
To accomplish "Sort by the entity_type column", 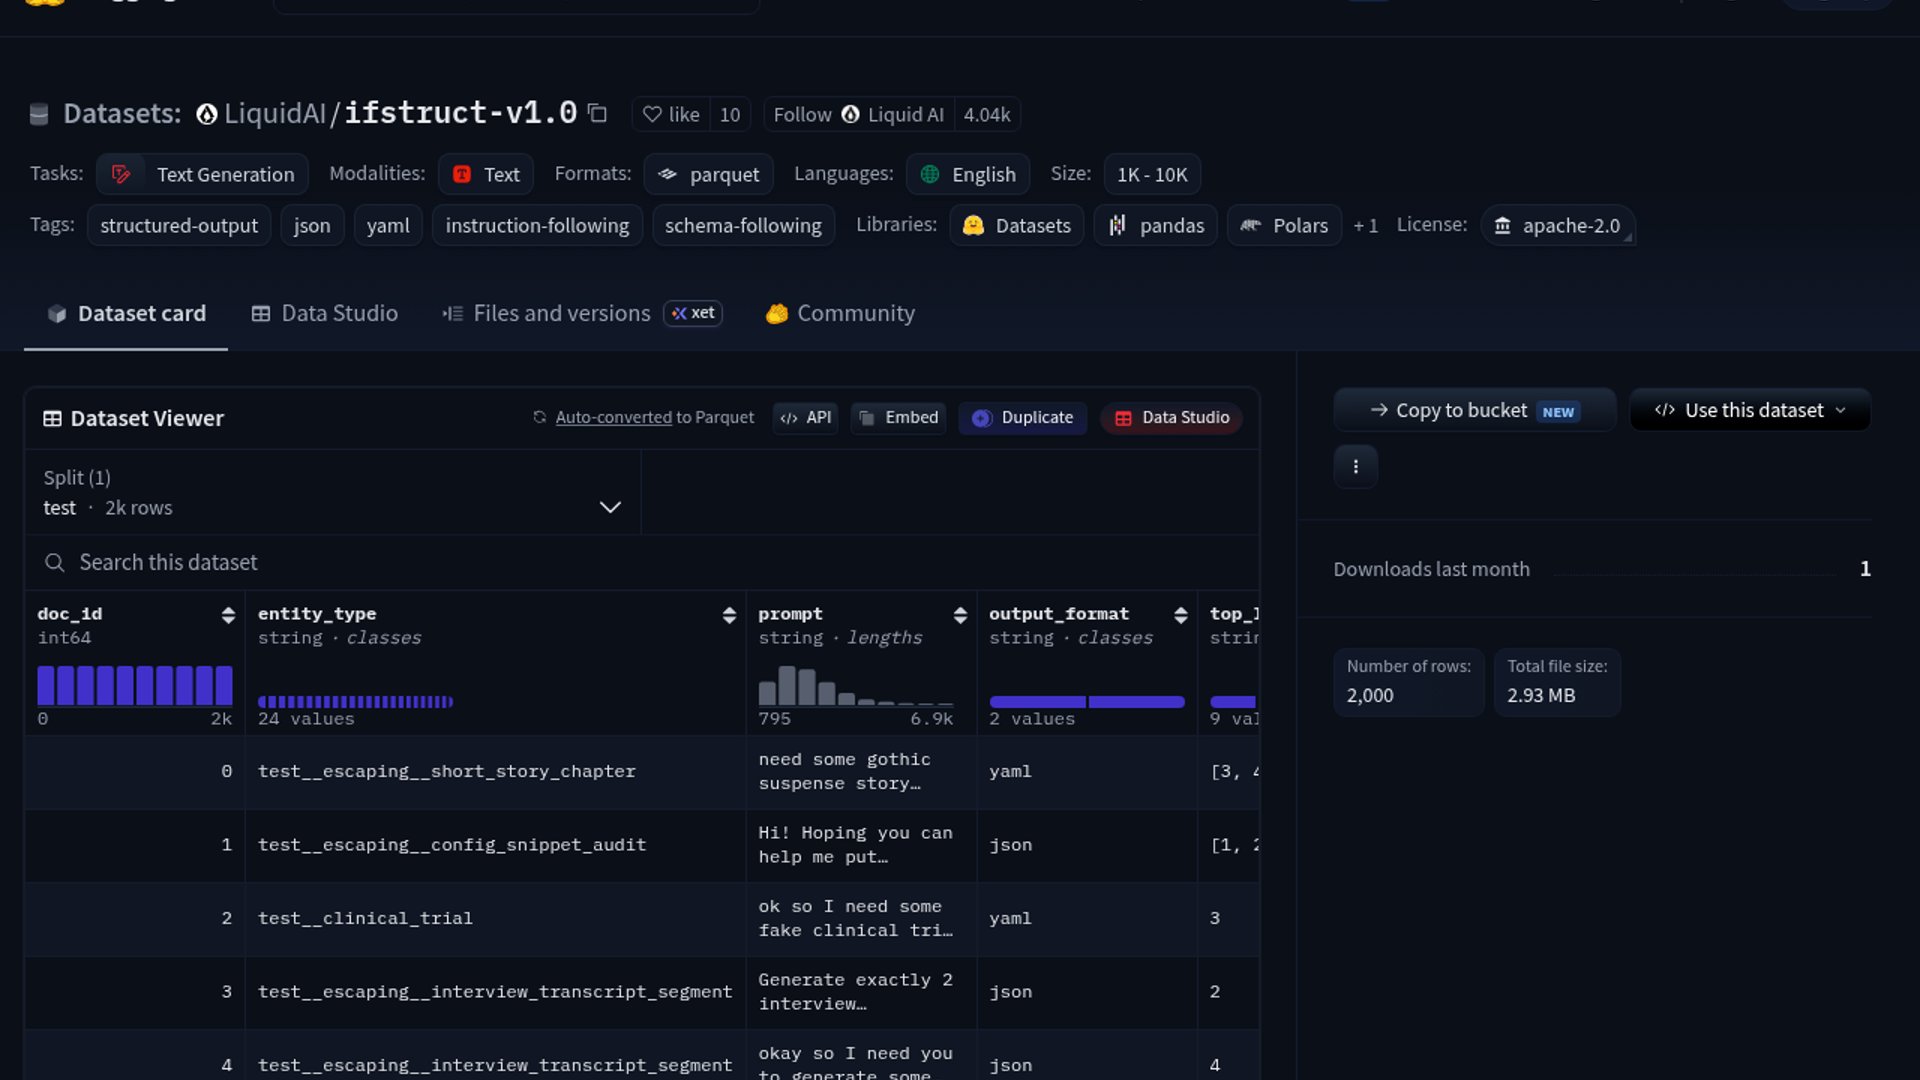I will point(729,615).
